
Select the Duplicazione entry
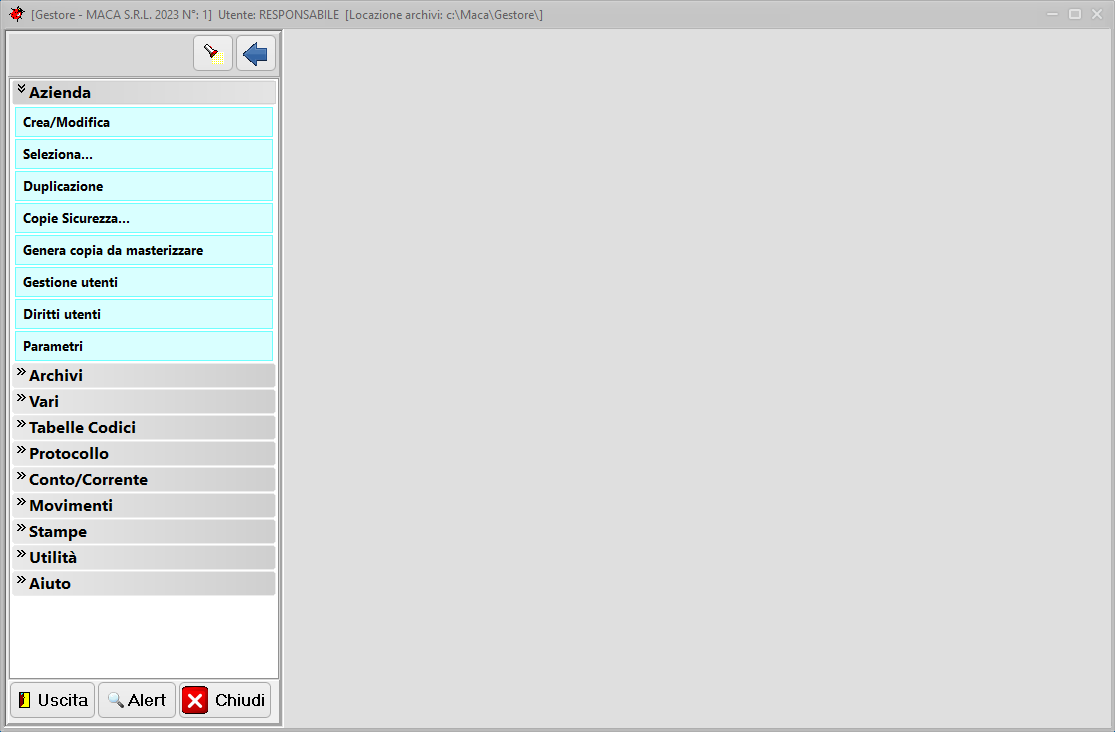pyautogui.click(x=144, y=186)
